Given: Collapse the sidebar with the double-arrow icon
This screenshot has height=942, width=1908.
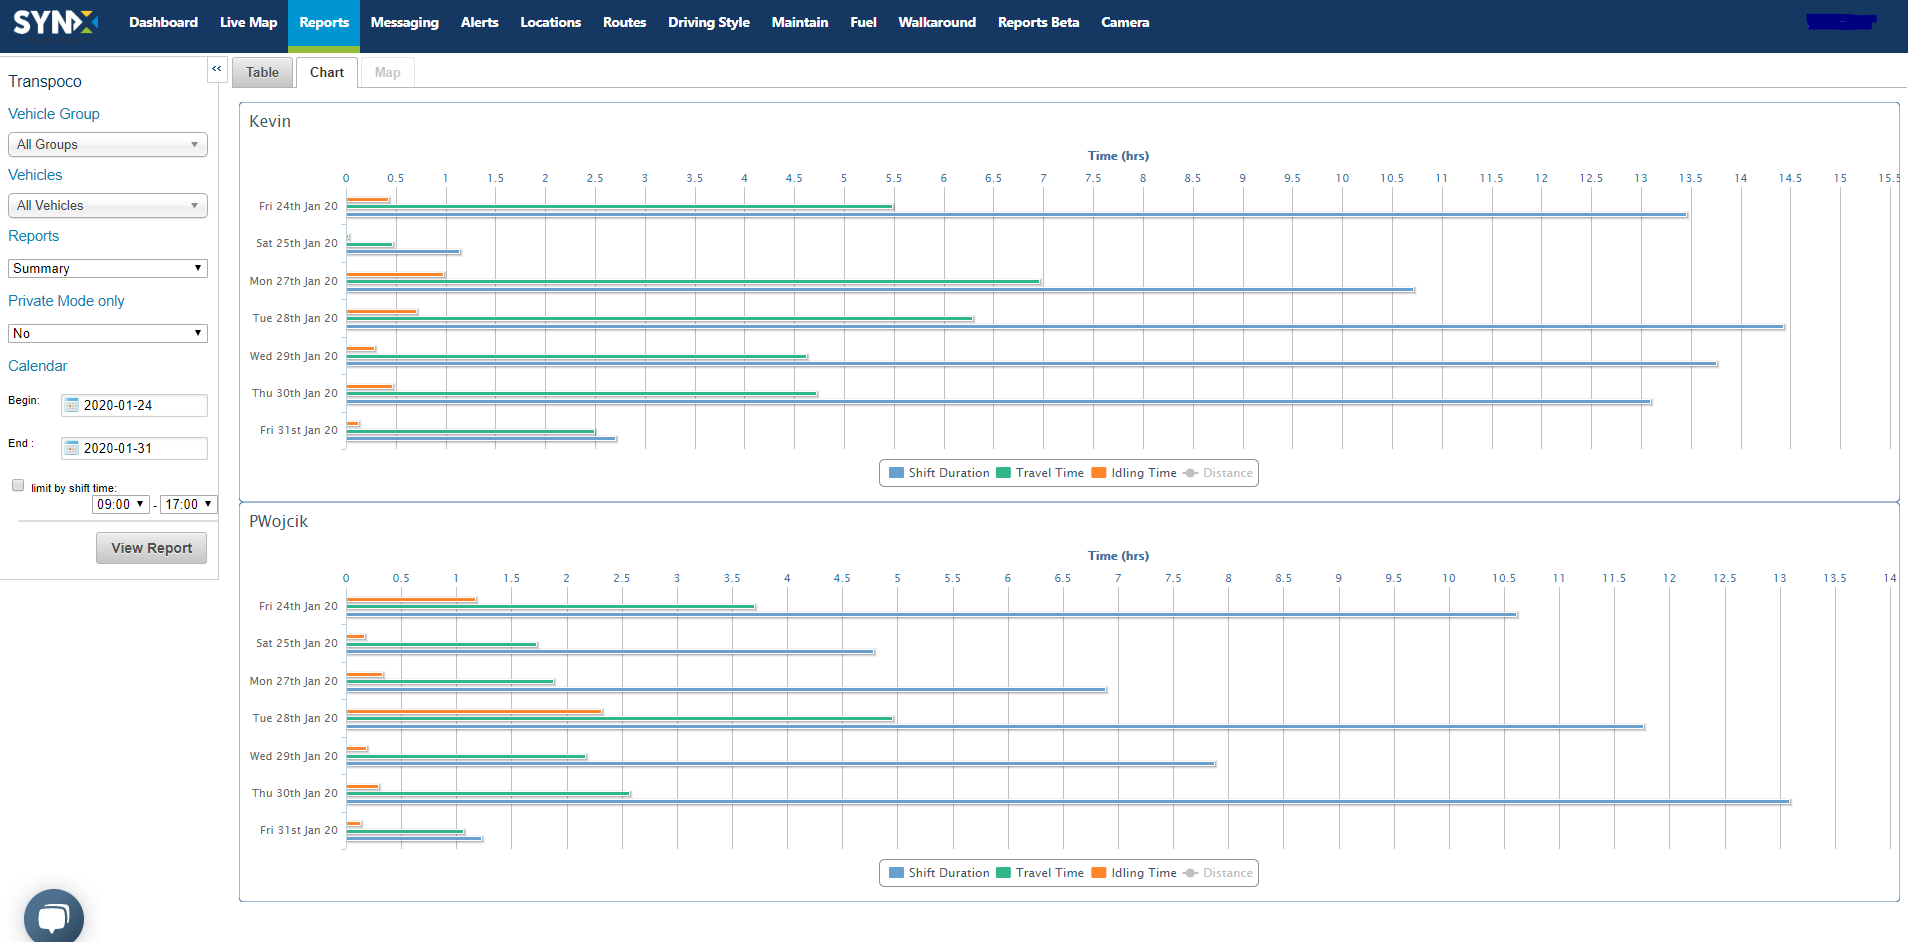Looking at the screenshot, I should point(217,69).
